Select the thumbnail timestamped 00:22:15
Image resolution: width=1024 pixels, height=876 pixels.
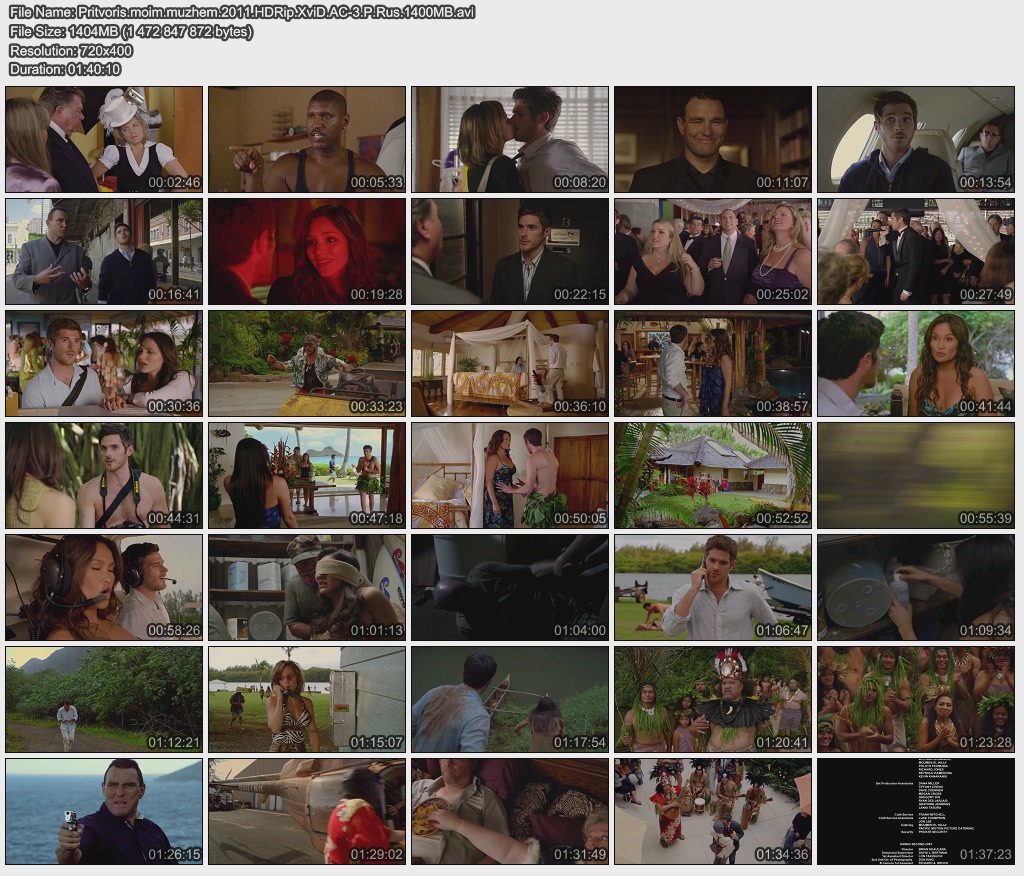pyautogui.click(x=510, y=251)
